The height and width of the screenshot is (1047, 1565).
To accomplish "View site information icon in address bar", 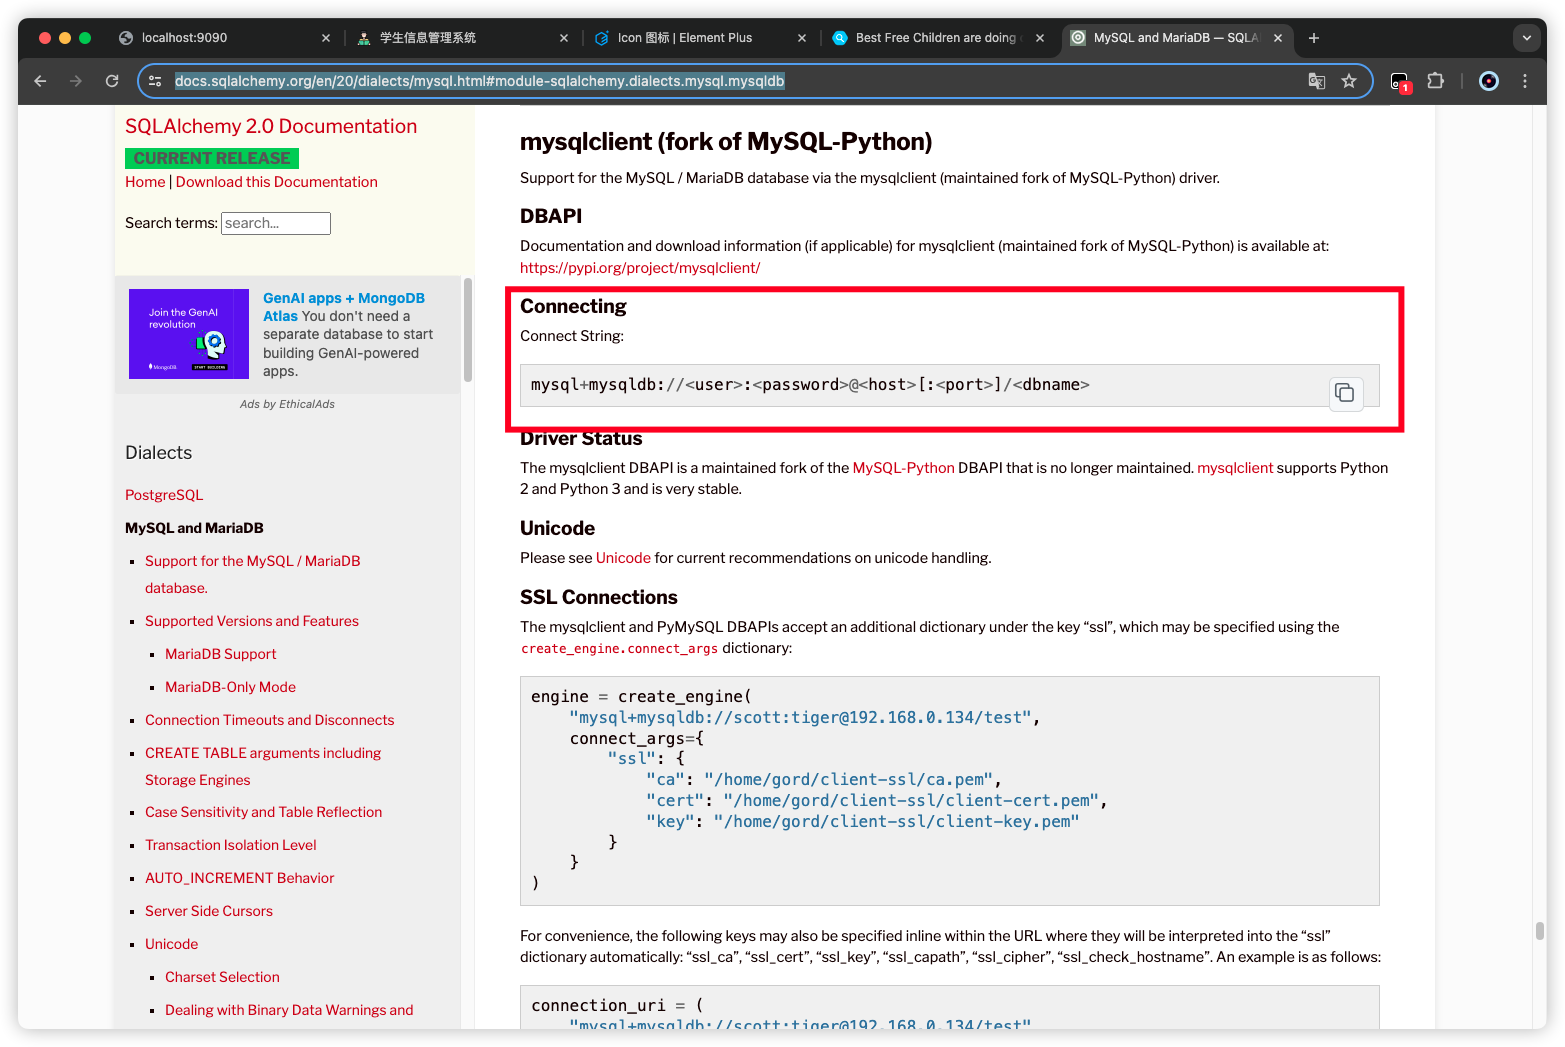I will tap(155, 81).
